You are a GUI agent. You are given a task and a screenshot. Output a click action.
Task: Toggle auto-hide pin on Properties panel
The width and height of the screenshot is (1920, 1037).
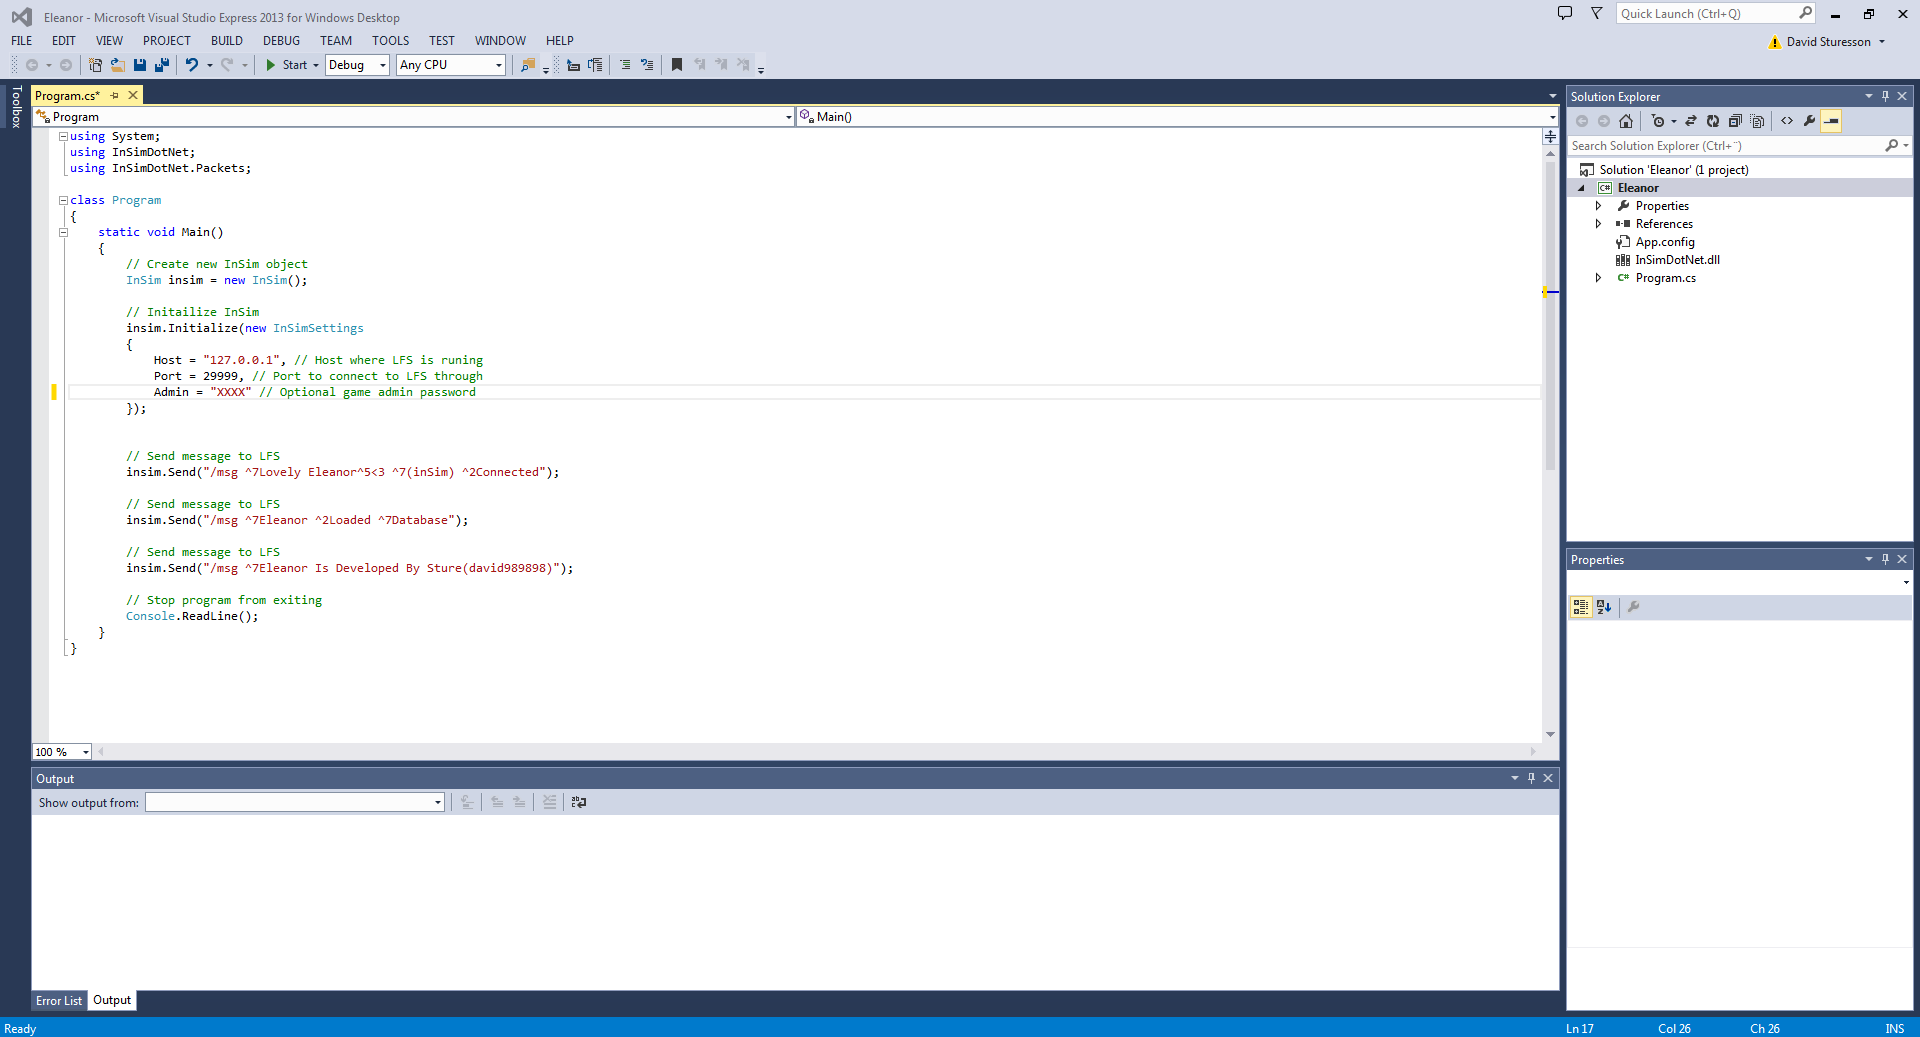pos(1885,559)
